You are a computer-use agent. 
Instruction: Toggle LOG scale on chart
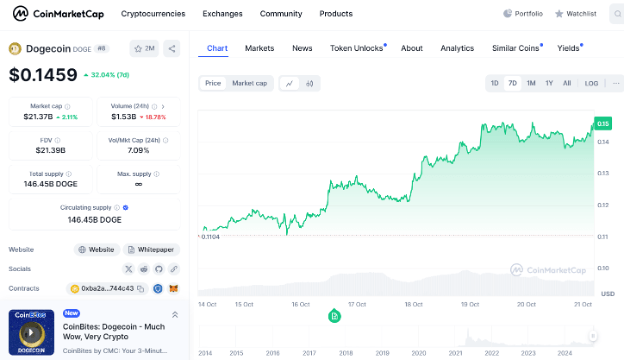coord(591,84)
